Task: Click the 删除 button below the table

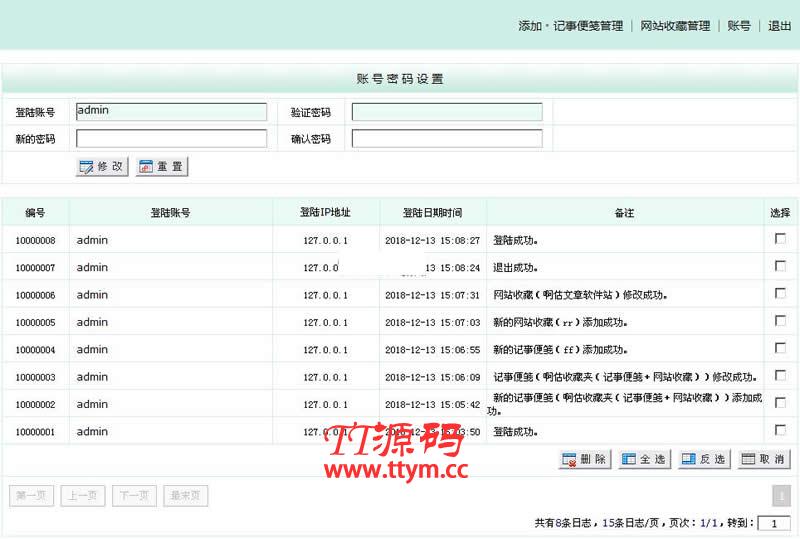Action: pyautogui.click(x=585, y=459)
